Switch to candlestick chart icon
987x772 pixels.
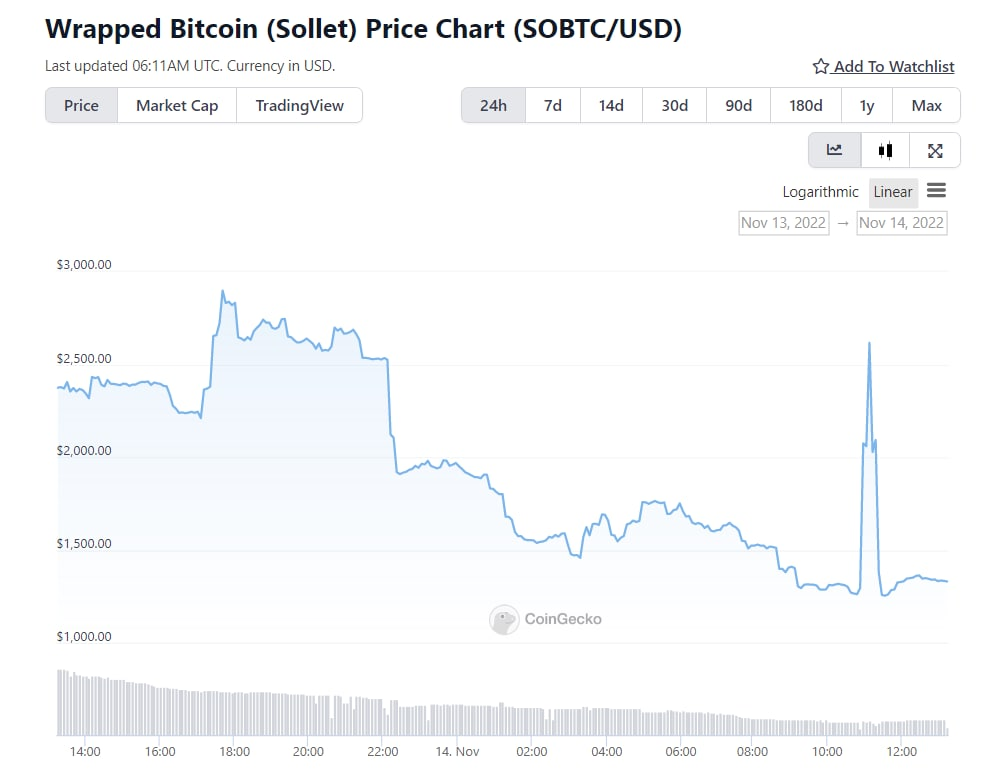(x=885, y=150)
